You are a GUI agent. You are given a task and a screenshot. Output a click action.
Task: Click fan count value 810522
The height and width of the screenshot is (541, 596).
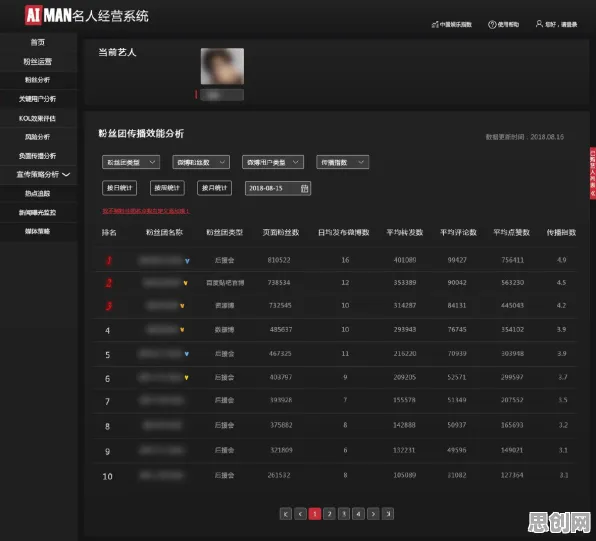click(279, 260)
